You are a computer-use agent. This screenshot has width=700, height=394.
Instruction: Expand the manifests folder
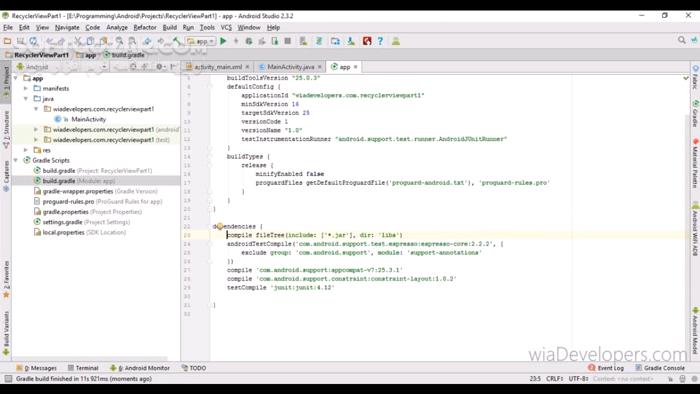(x=26, y=88)
